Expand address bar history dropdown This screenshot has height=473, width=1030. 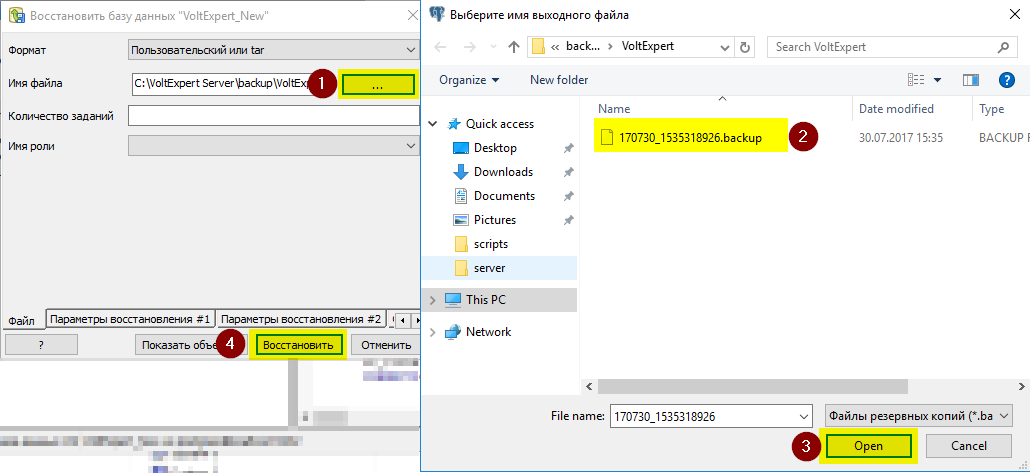(x=725, y=47)
